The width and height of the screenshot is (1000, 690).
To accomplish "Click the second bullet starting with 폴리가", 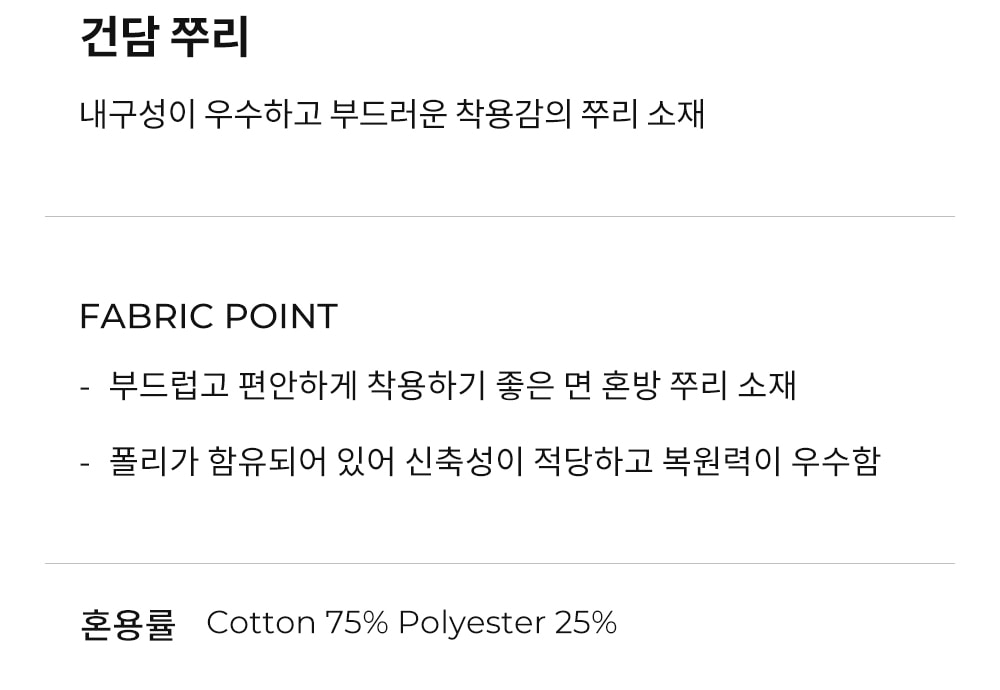I will pyautogui.click(x=494, y=461).
